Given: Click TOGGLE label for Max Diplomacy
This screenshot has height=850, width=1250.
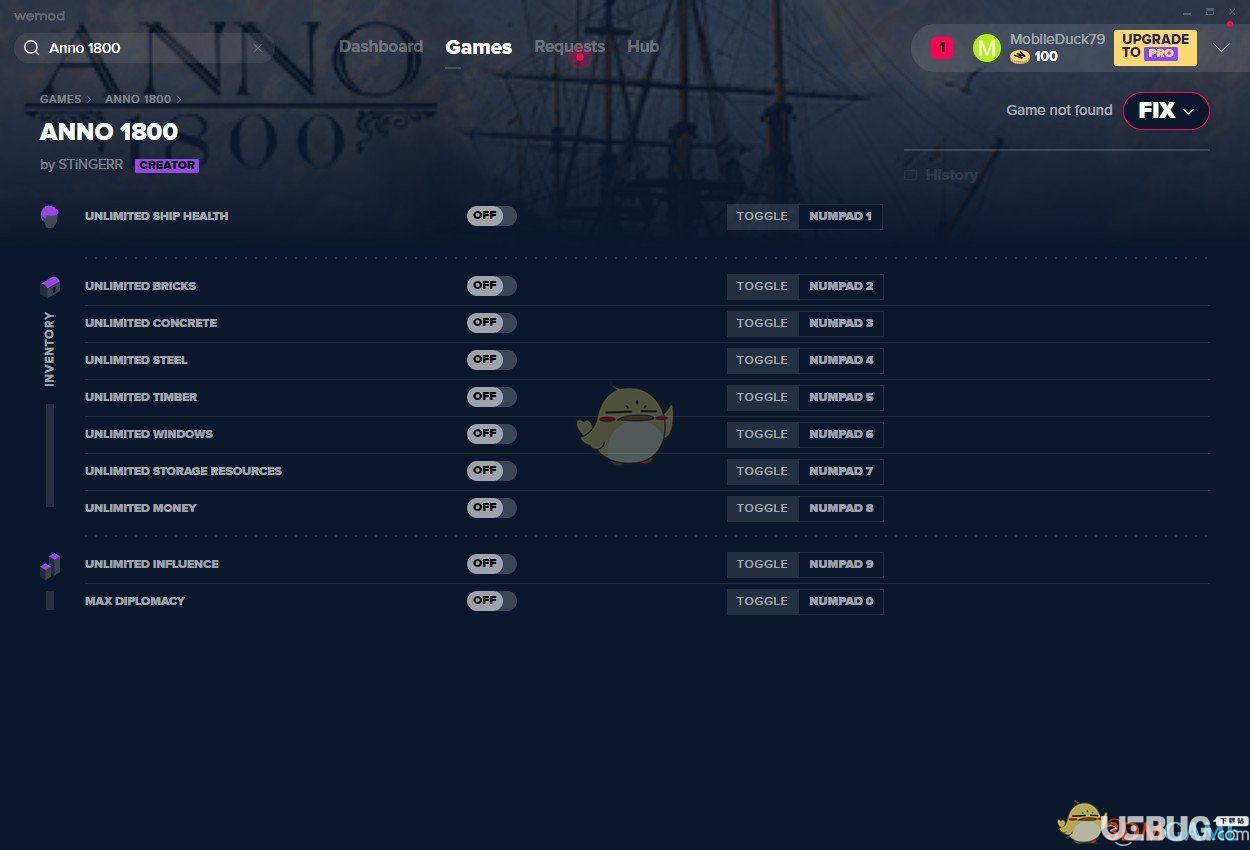Looking at the screenshot, I should pos(762,601).
